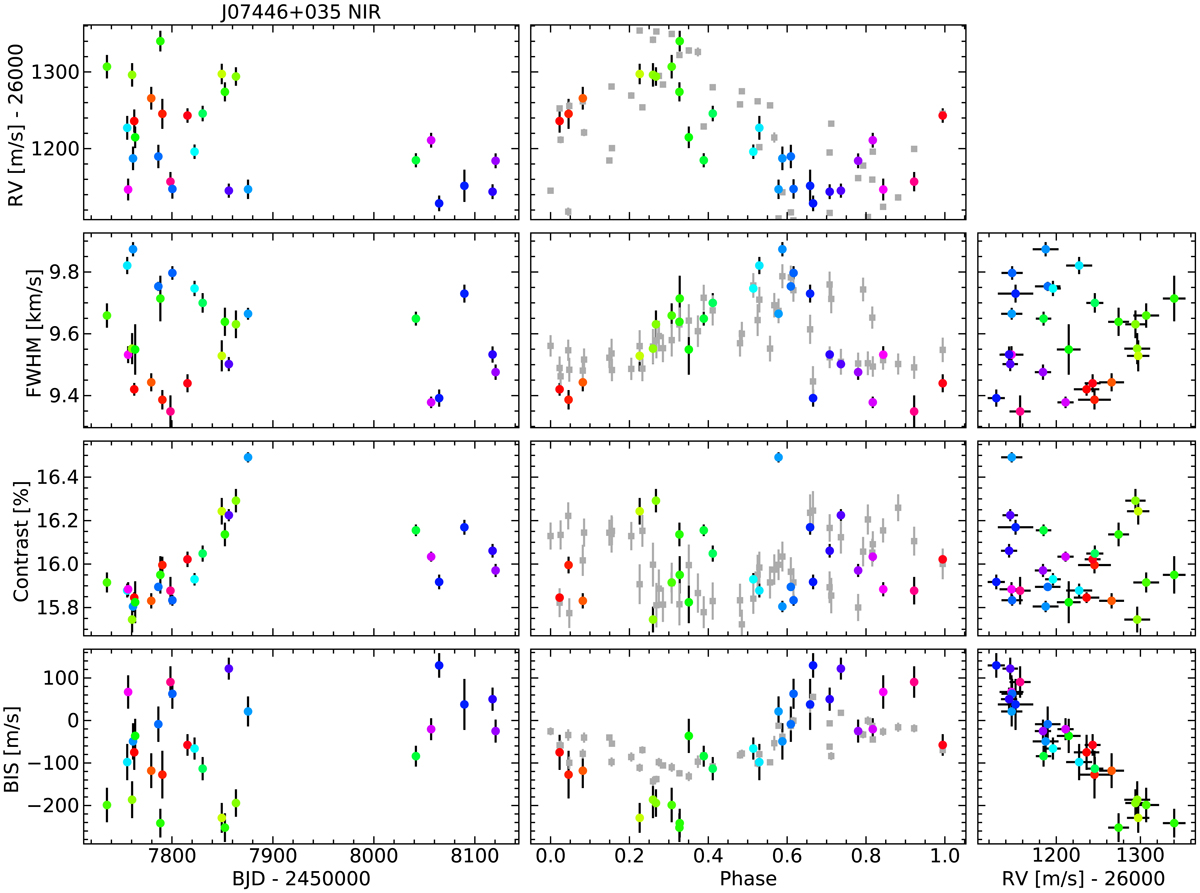Click the BJD - 2450000 x-axis label

pos(302,878)
